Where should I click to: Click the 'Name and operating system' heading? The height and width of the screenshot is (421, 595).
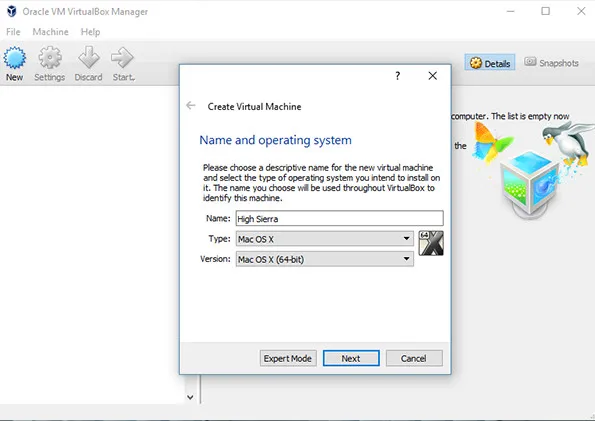[x=275, y=140]
